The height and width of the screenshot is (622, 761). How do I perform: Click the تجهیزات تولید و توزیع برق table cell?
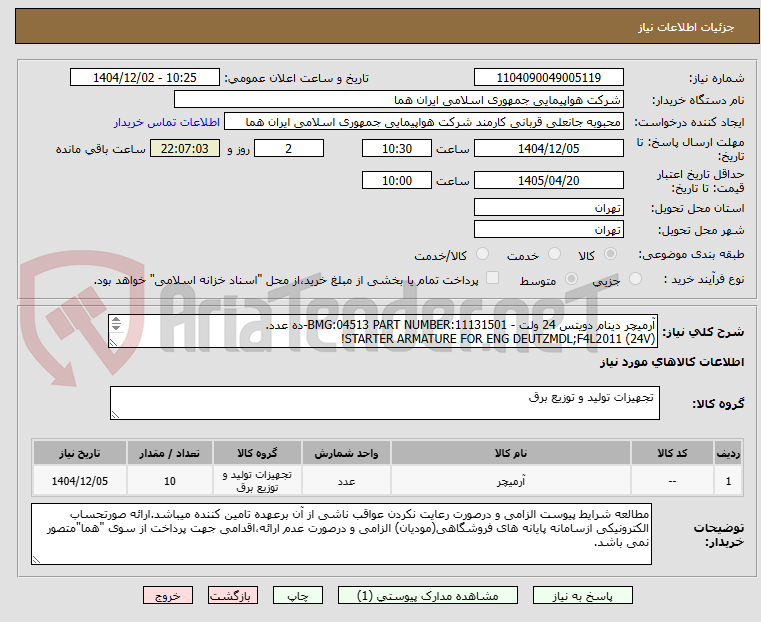tap(257, 481)
